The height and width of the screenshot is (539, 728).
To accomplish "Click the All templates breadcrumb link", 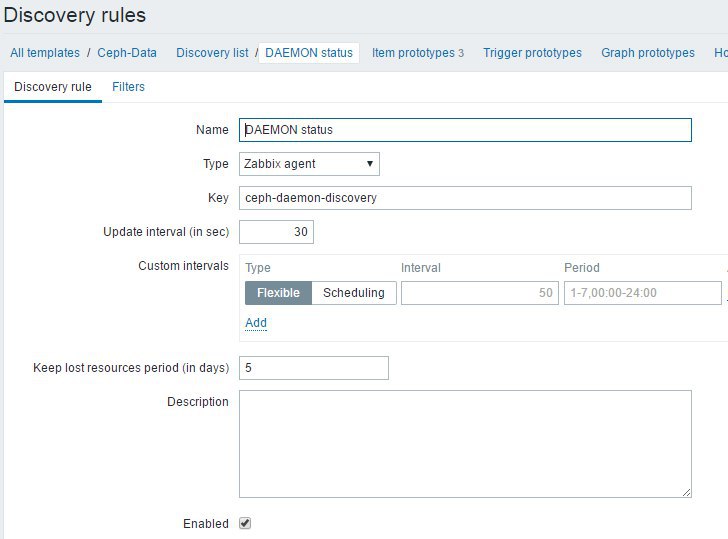I will [x=45, y=53].
